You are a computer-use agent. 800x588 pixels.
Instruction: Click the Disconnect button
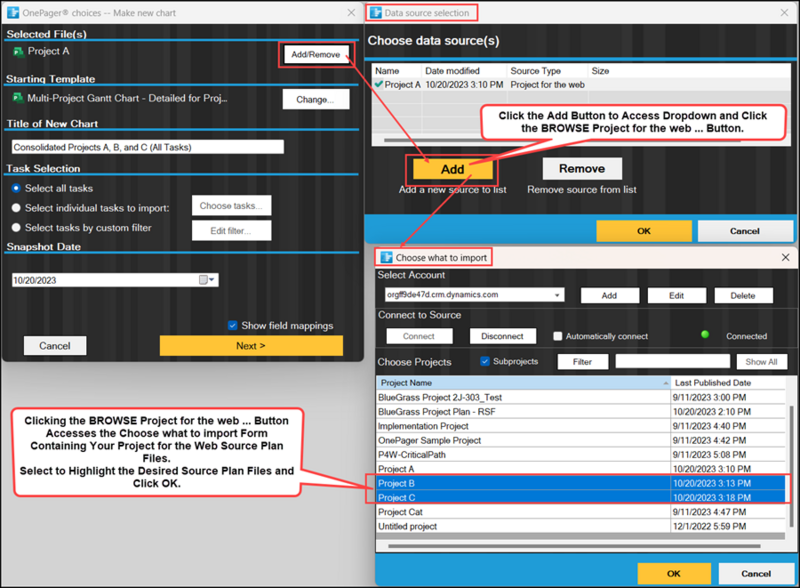point(503,336)
